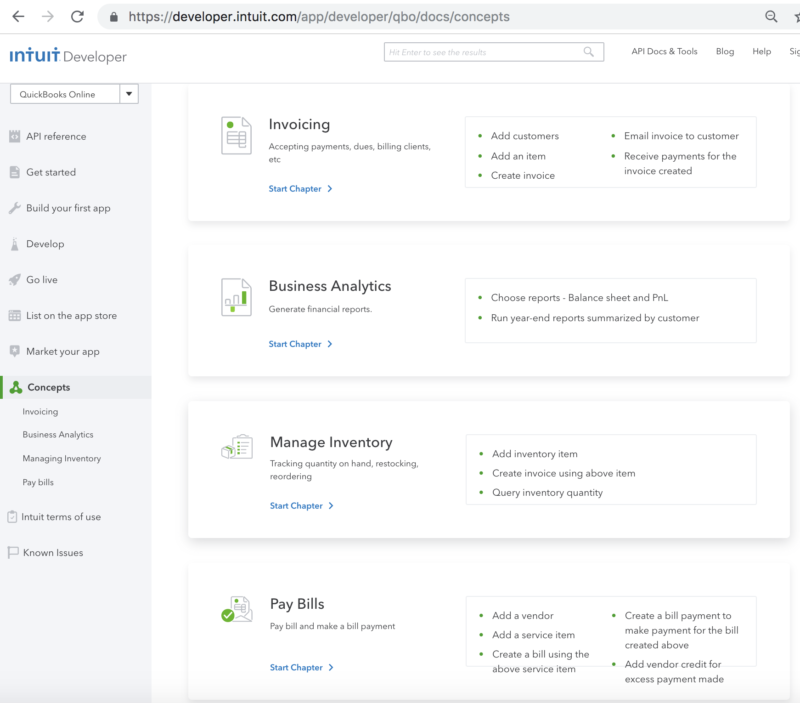Image resolution: width=800 pixels, height=703 pixels.
Task: Click the Intuit Developer logo
Action: tap(68, 55)
